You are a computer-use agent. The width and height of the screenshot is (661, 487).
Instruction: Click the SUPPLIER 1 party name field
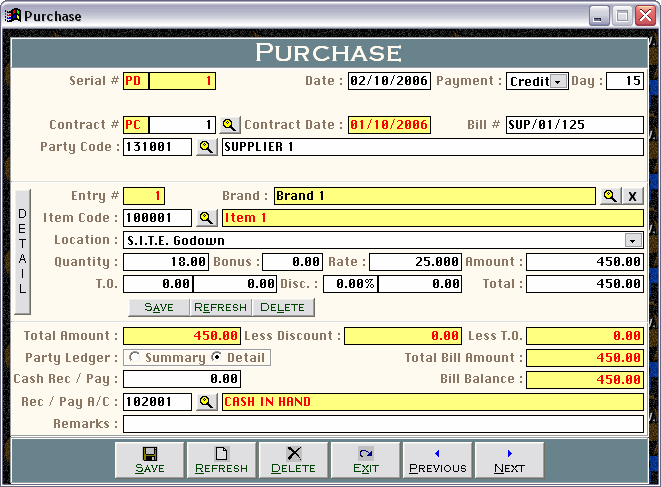coord(433,147)
